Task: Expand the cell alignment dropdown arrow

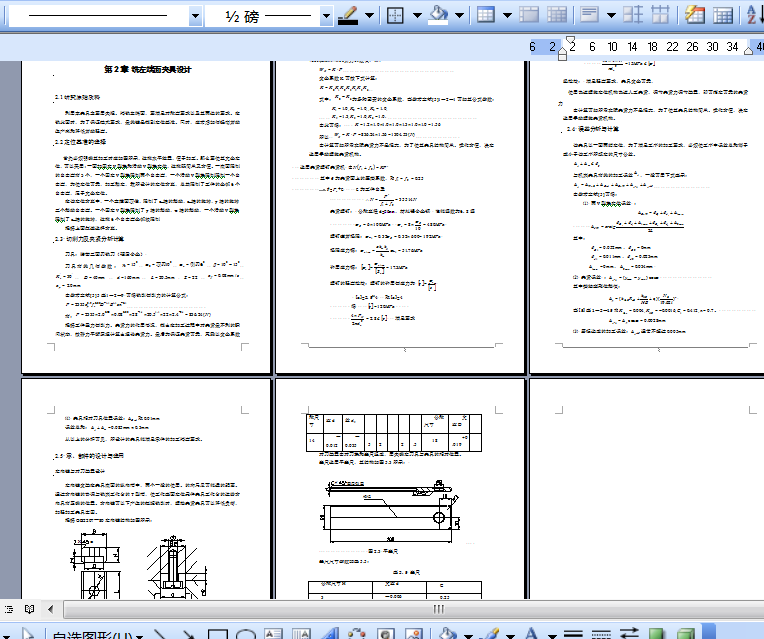Action: 611,16
